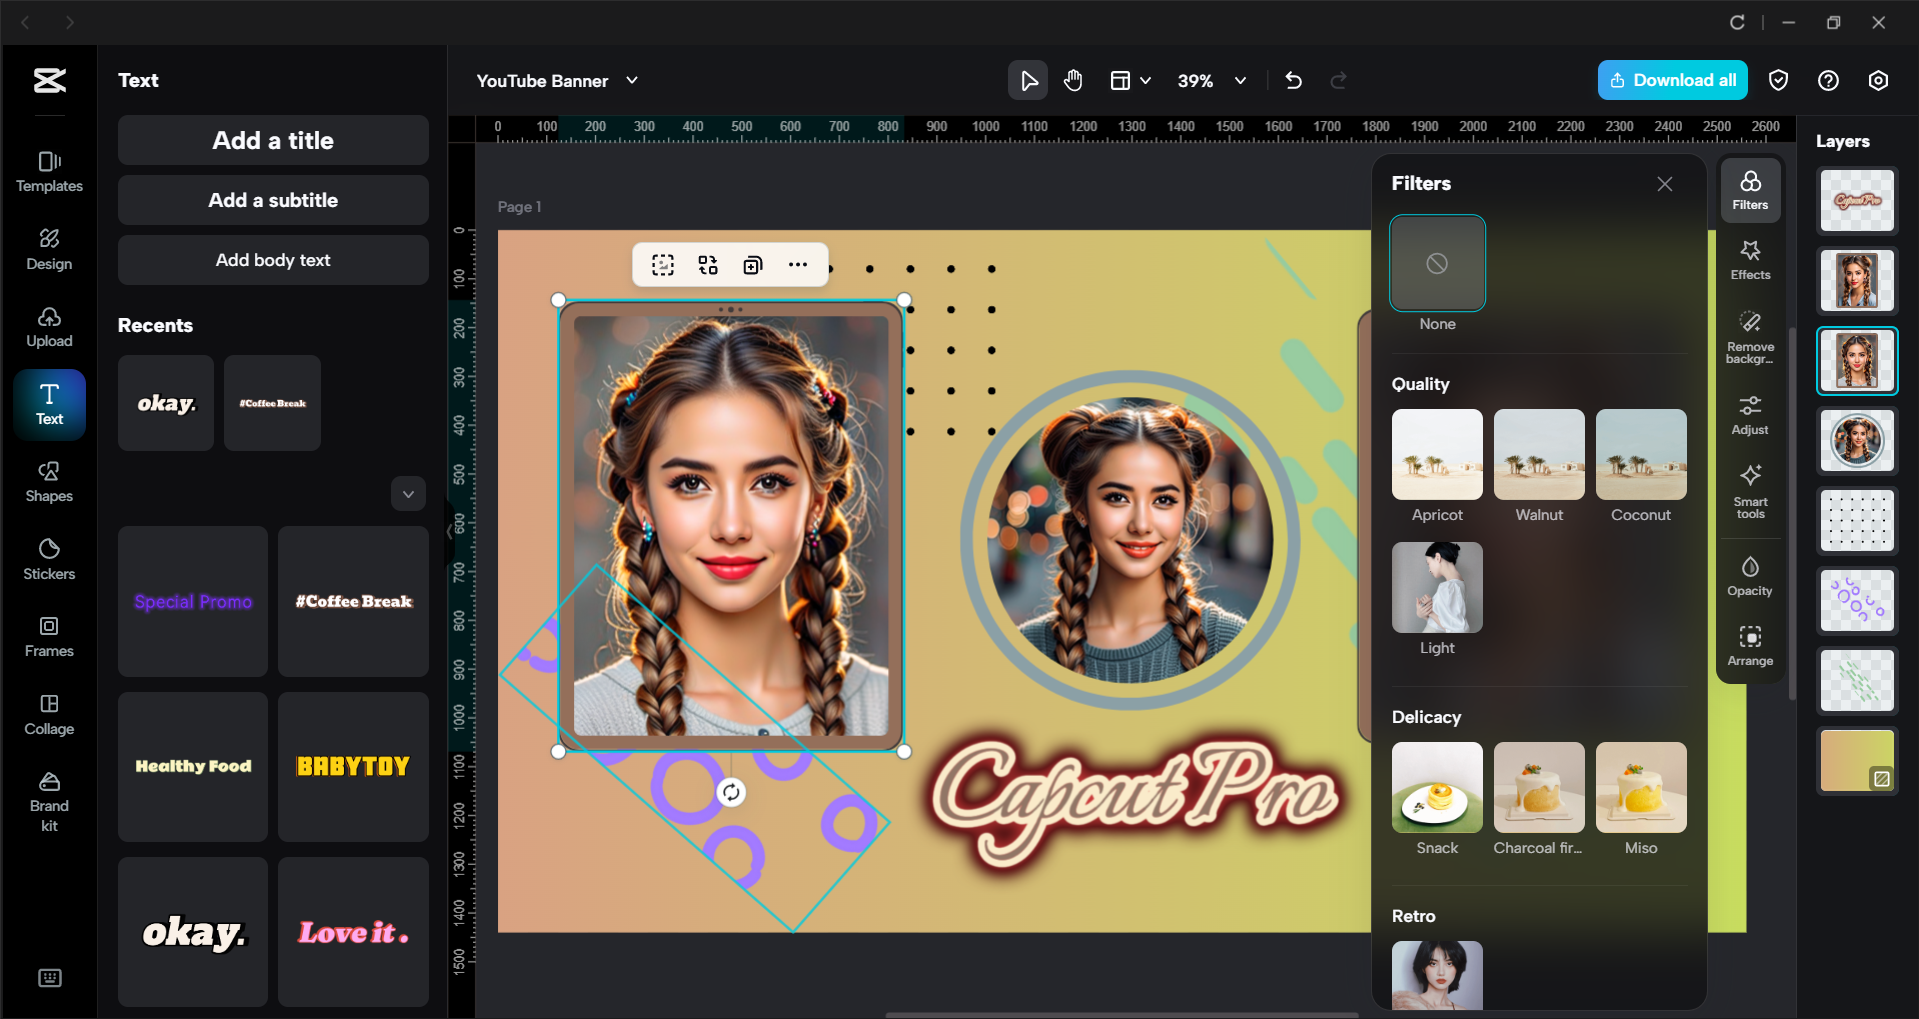Expand the Recents text styles list

pos(408,493)
